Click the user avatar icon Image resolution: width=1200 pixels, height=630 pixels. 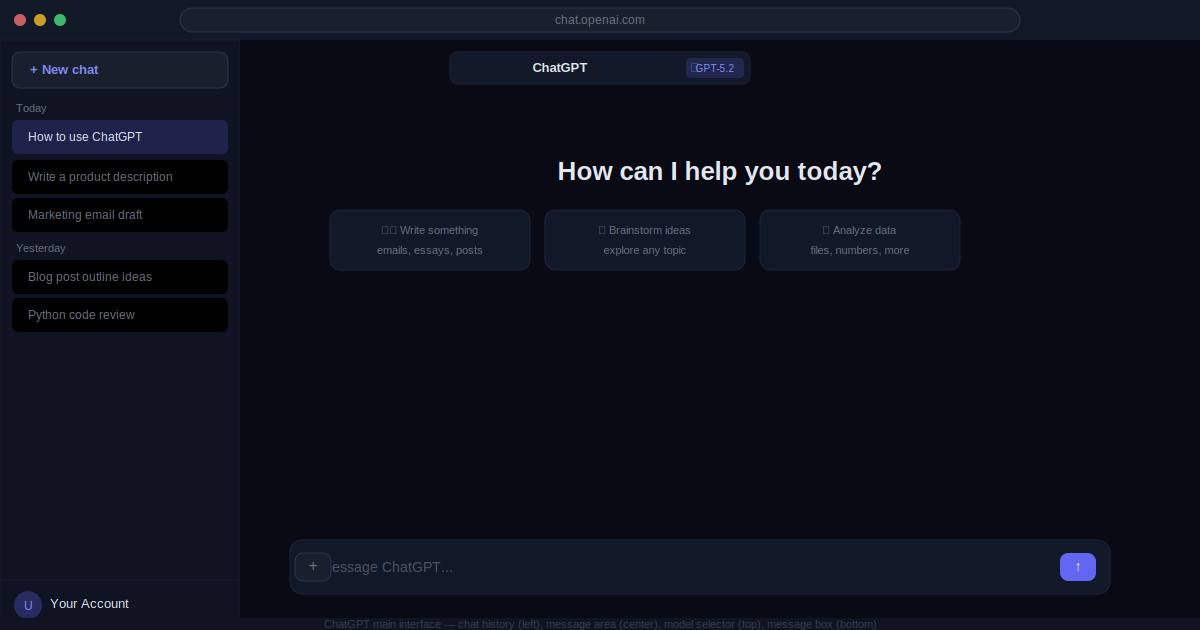[28, 604]
